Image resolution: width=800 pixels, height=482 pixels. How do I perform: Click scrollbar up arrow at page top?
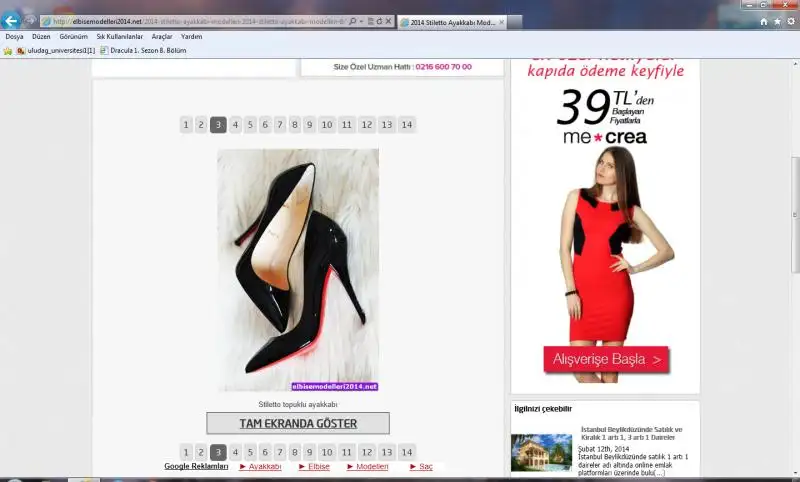pyautogui.click(x=795, y=64)
